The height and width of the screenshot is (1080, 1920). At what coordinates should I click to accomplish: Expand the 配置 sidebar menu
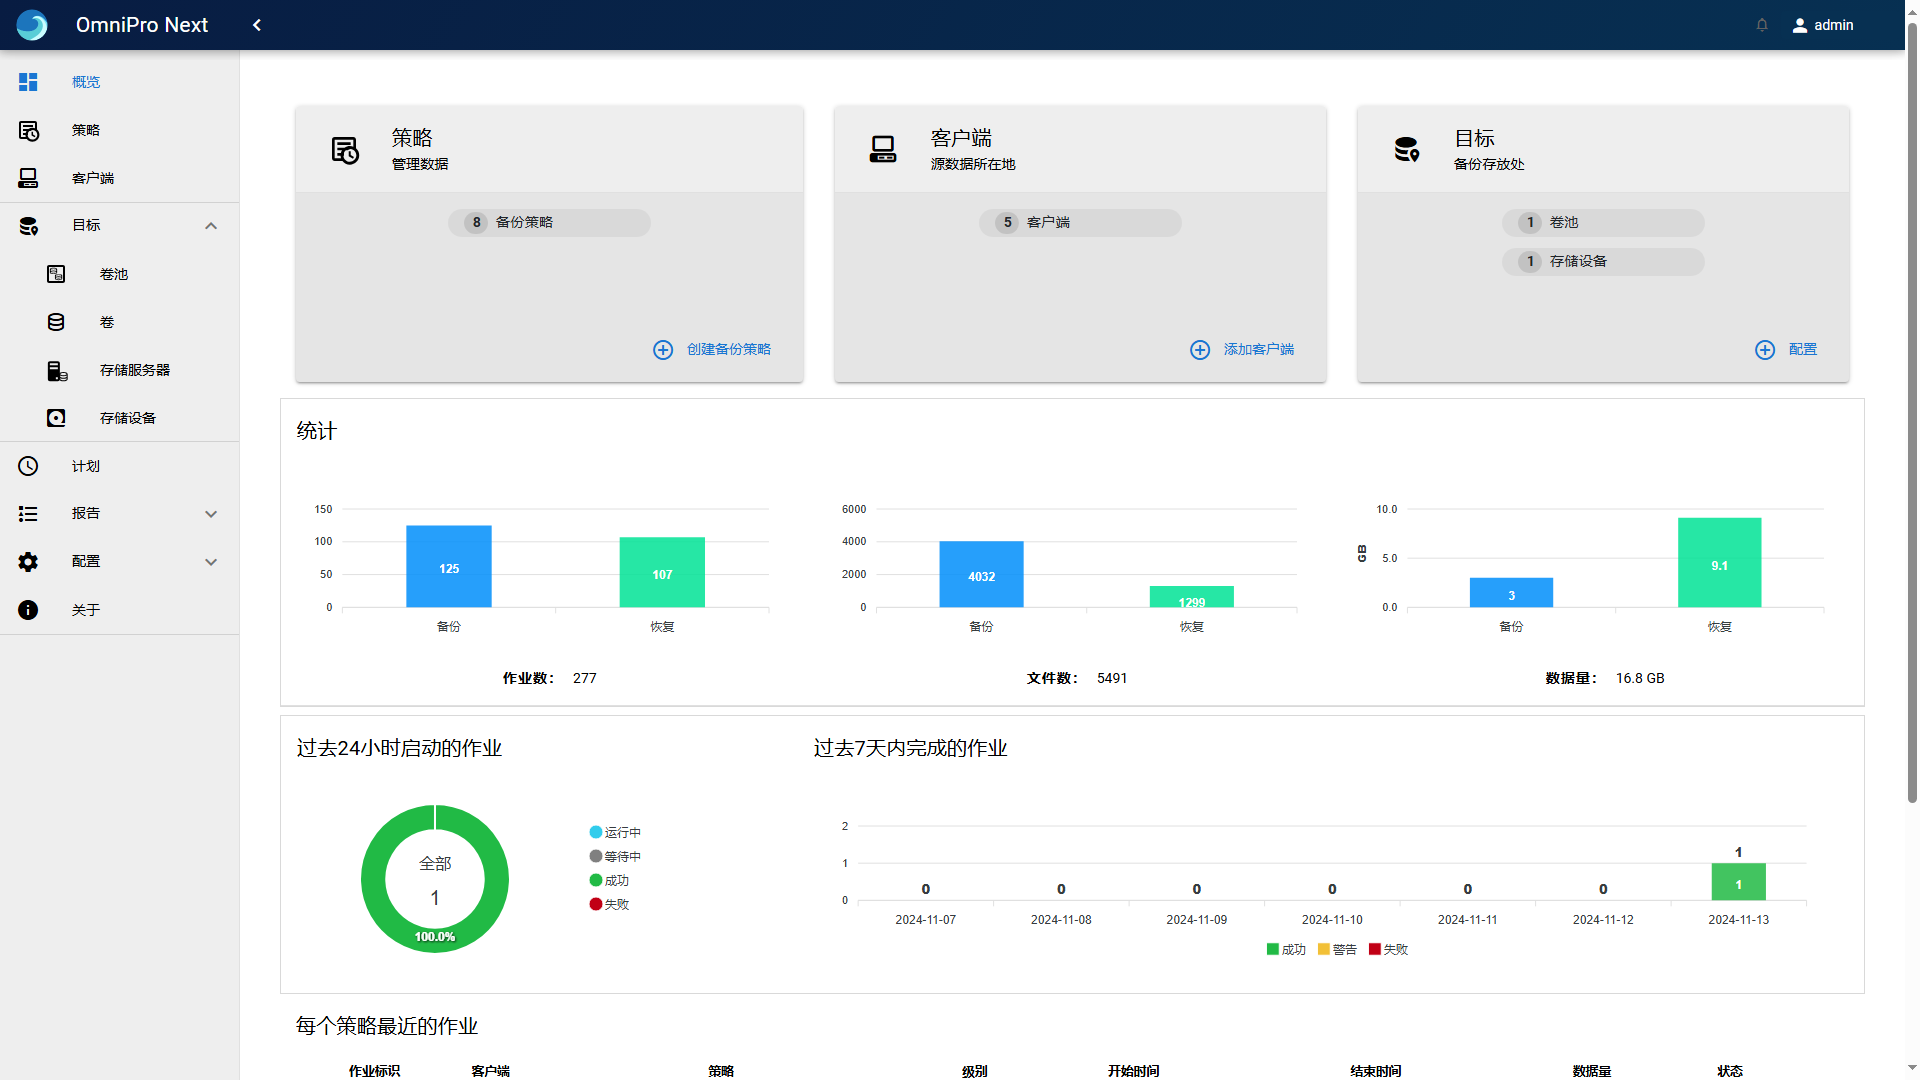click(211, 562)
